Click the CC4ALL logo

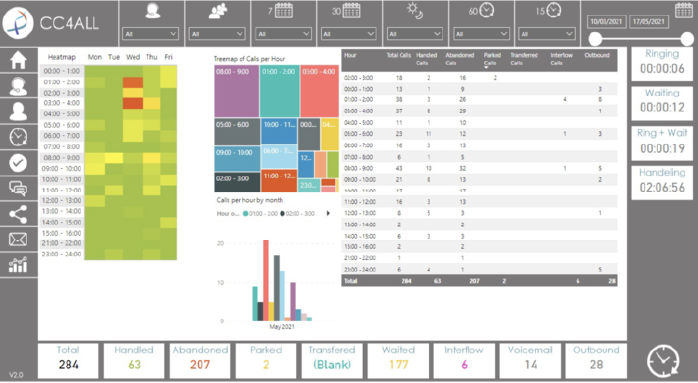click(x=18, y=23)
